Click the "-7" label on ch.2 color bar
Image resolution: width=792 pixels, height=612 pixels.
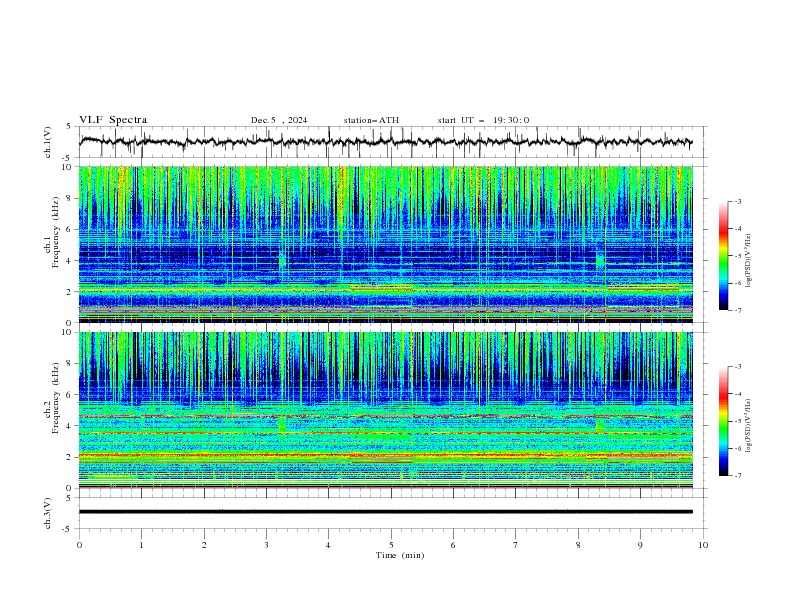point(738,476)
